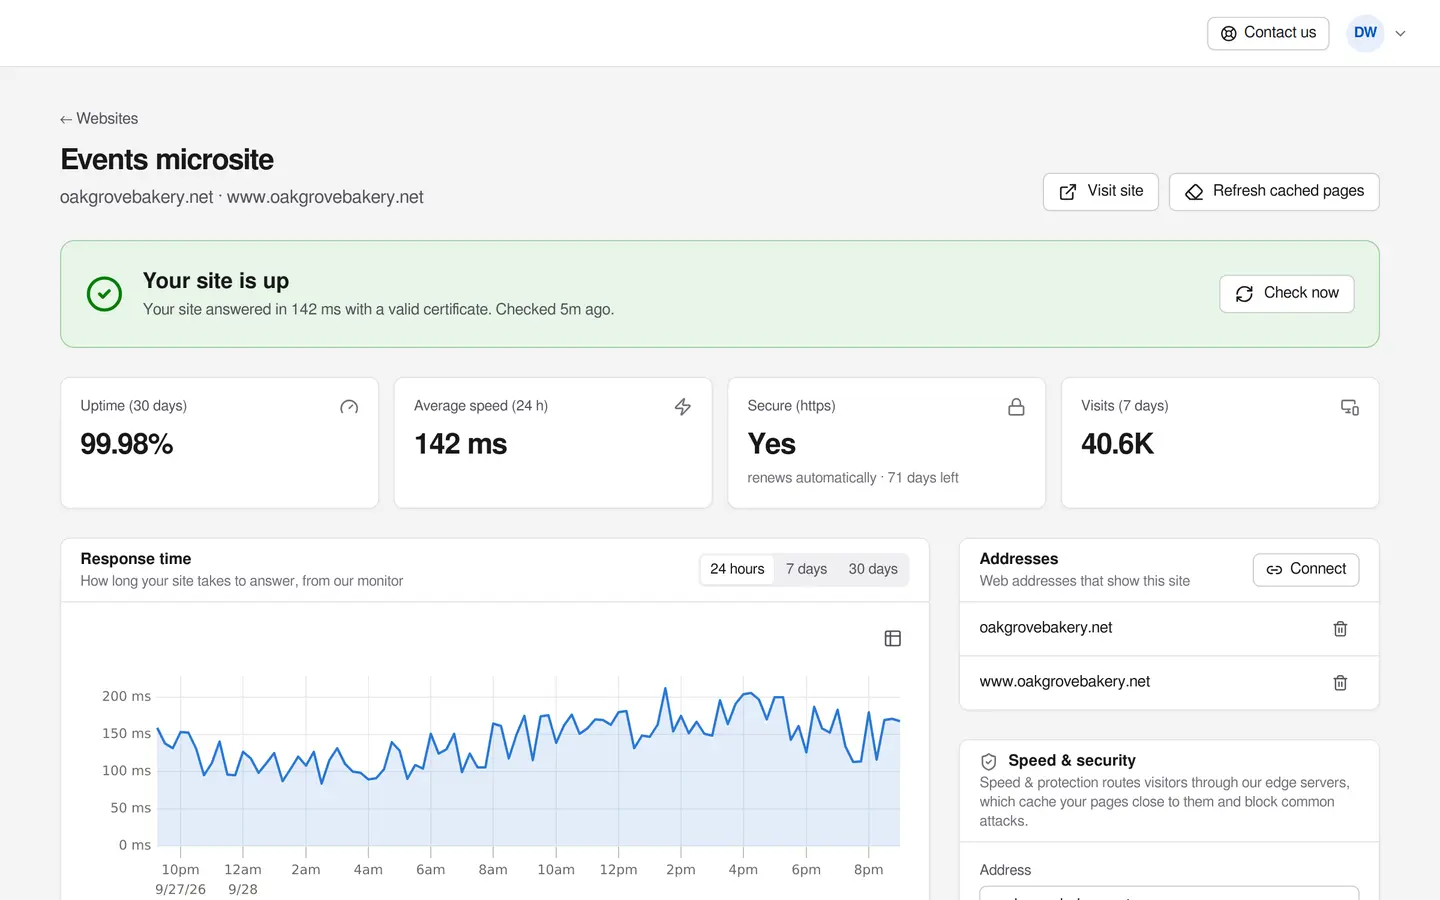Open the Contact us support button
This screenshot has height=900, width=1440.
[1267, 33]
